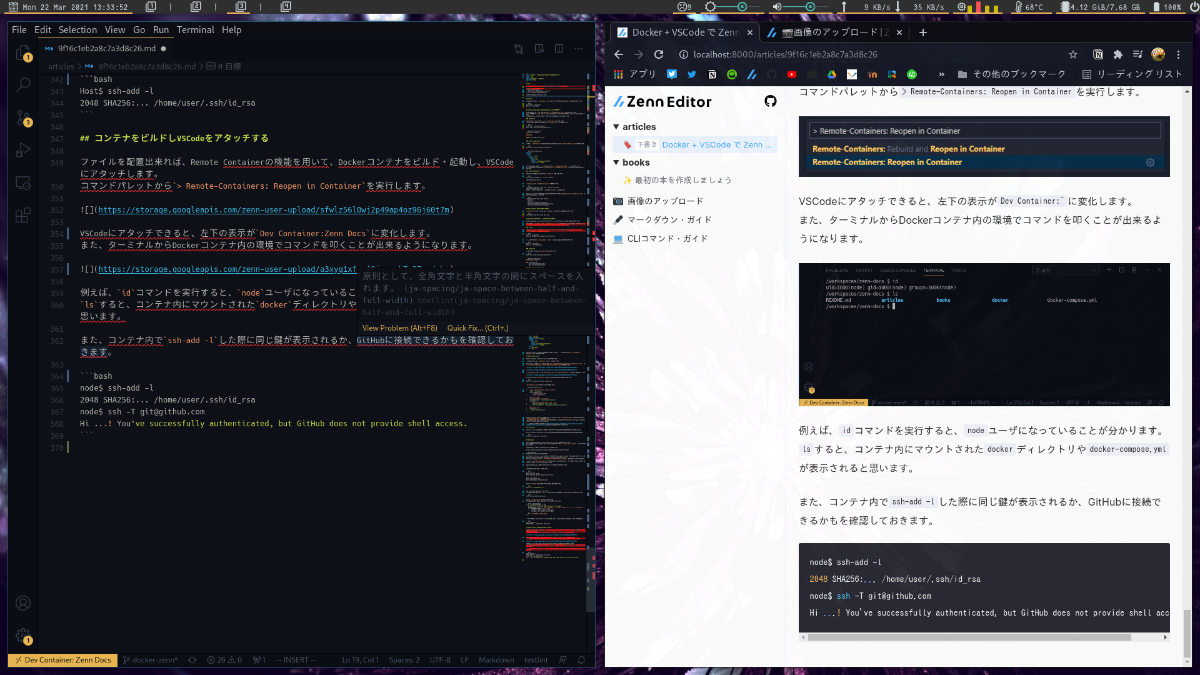Open the Edit menu in VS Code
This screenshot has width=1200, height=675.
pos(42,30)
